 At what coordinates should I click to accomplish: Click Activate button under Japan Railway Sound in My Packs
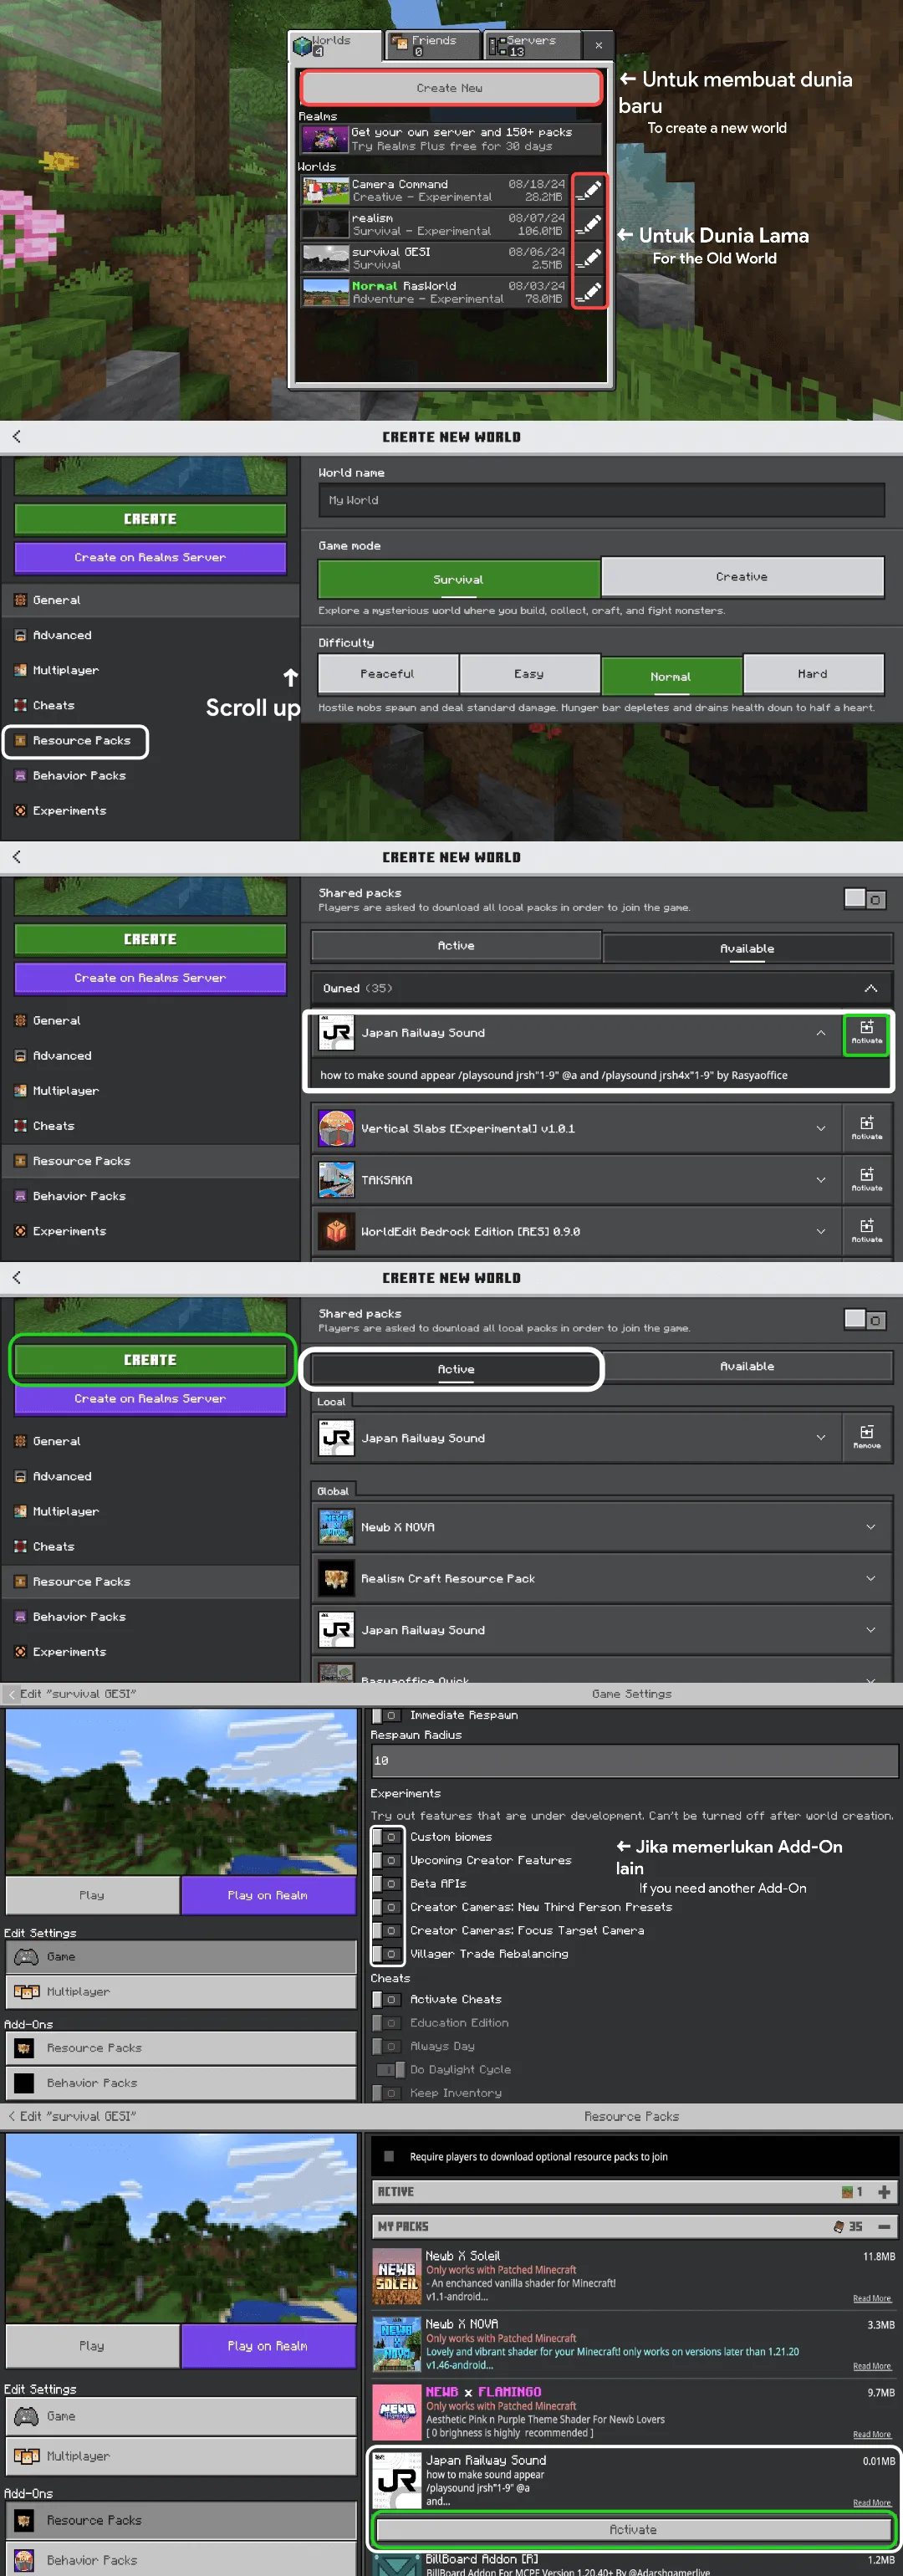coord(633,2529)
